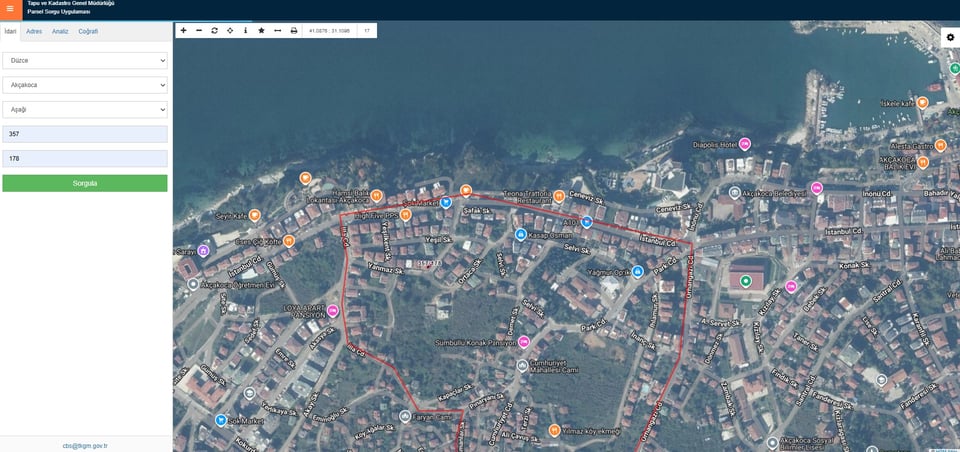Click the Alesta Gastro orange marker
Viewport: 960px width, 452px height.
(940, 146)
